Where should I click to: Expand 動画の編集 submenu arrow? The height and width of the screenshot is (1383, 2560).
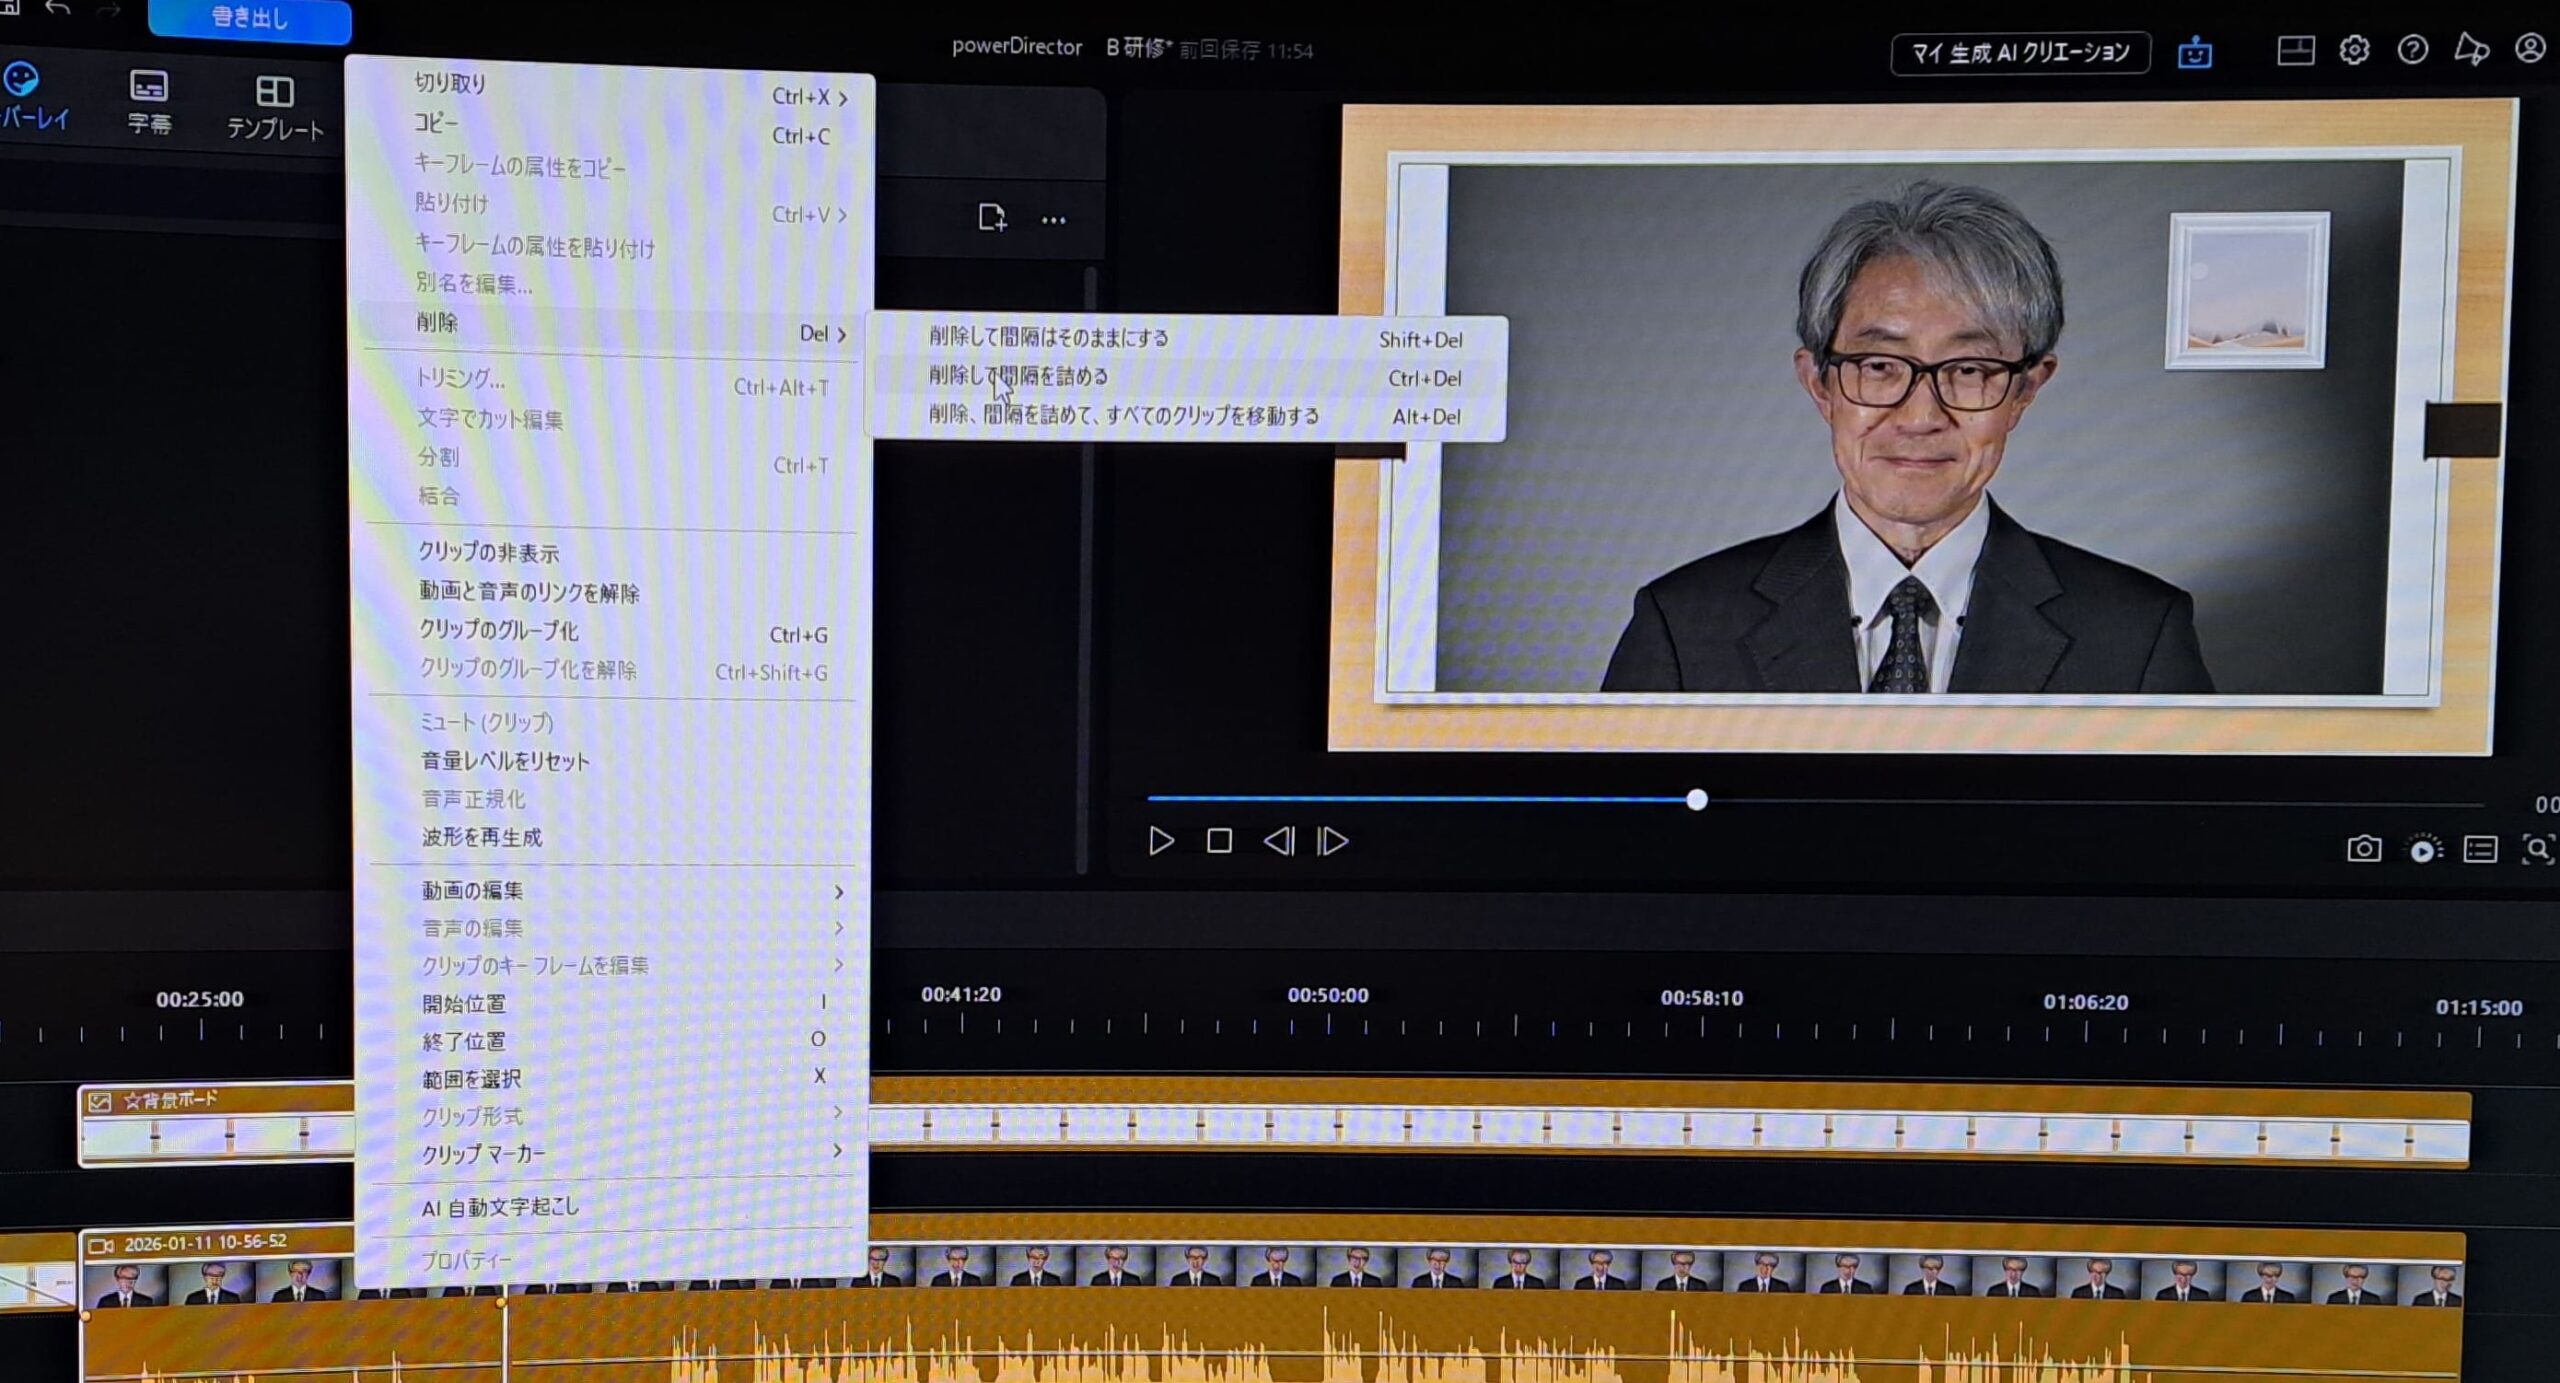(x=838, y=891)
